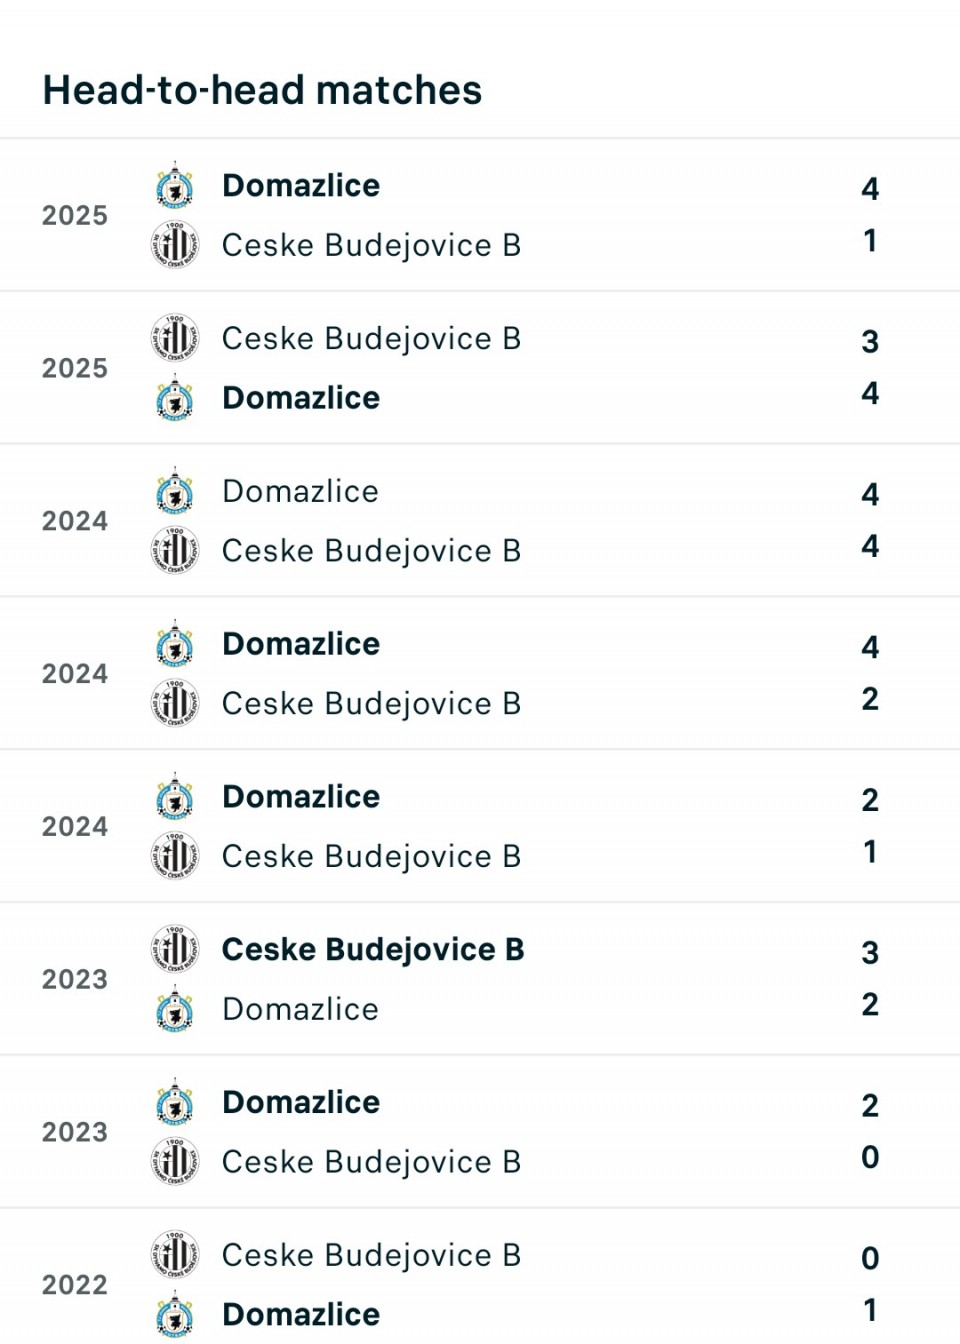Click Domazlice crest in the 4-1 match

pos(175,186)
